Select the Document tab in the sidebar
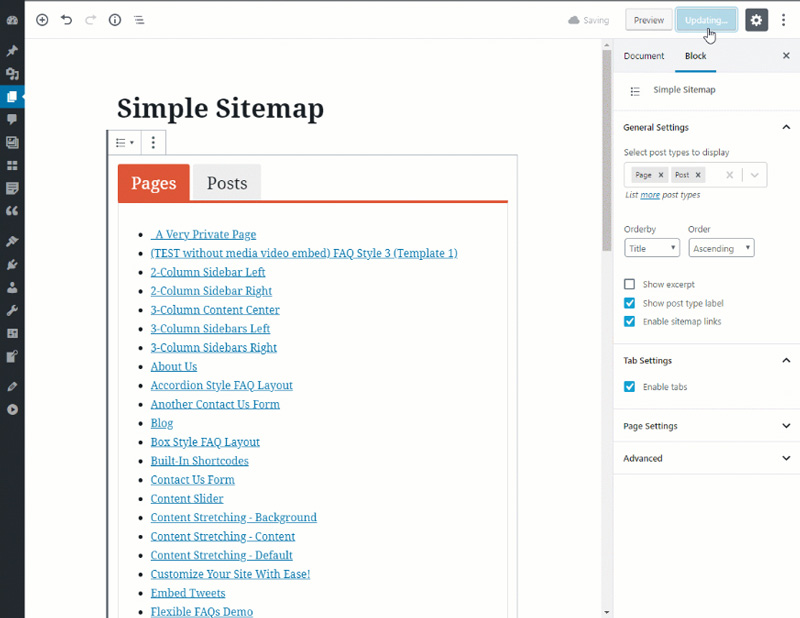The image size is (800, 618). tap(644, 56)
